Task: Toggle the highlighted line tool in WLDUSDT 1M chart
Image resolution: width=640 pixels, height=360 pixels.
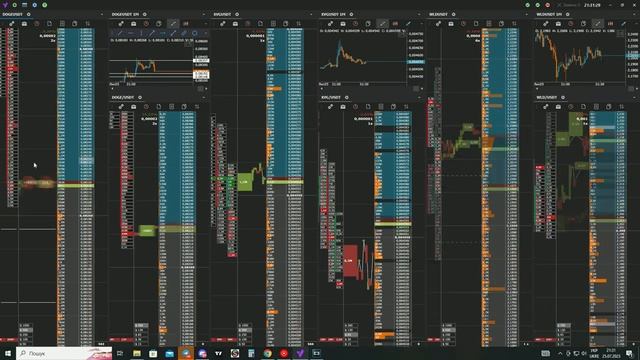Action: (x=598, y=24)
